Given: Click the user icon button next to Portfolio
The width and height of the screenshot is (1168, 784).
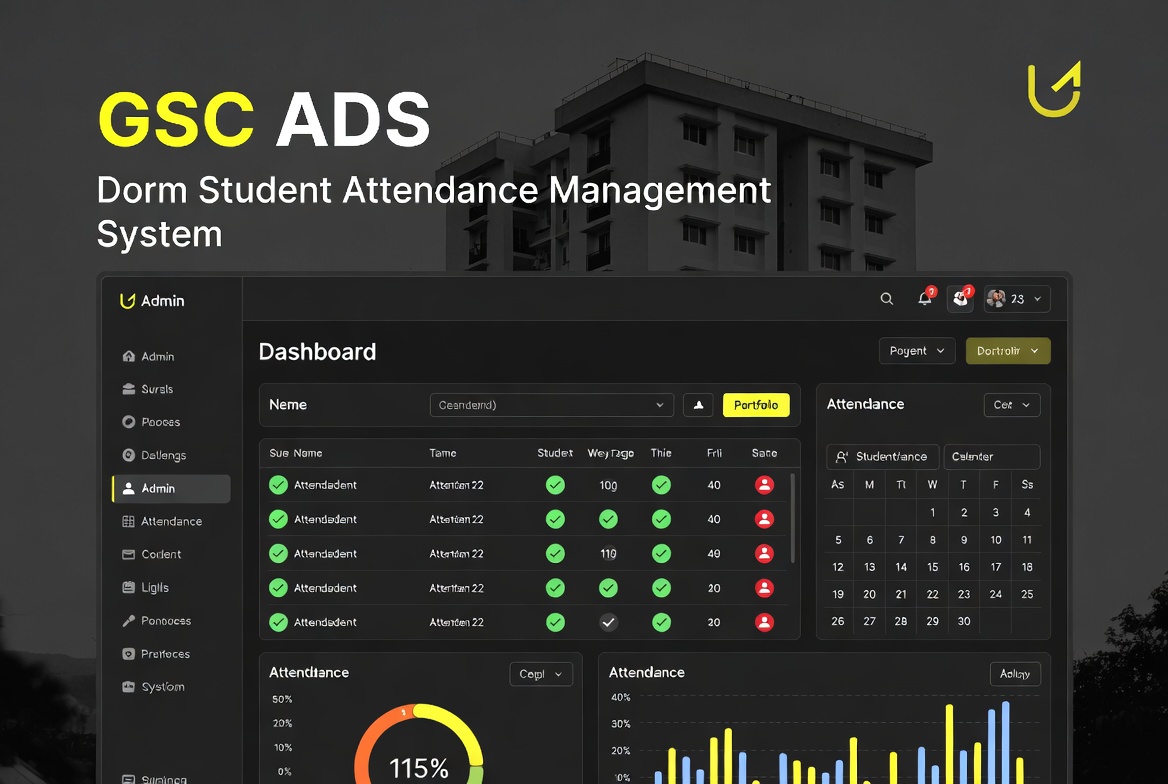Looking at the screenshot, I should tap(699, 405).
